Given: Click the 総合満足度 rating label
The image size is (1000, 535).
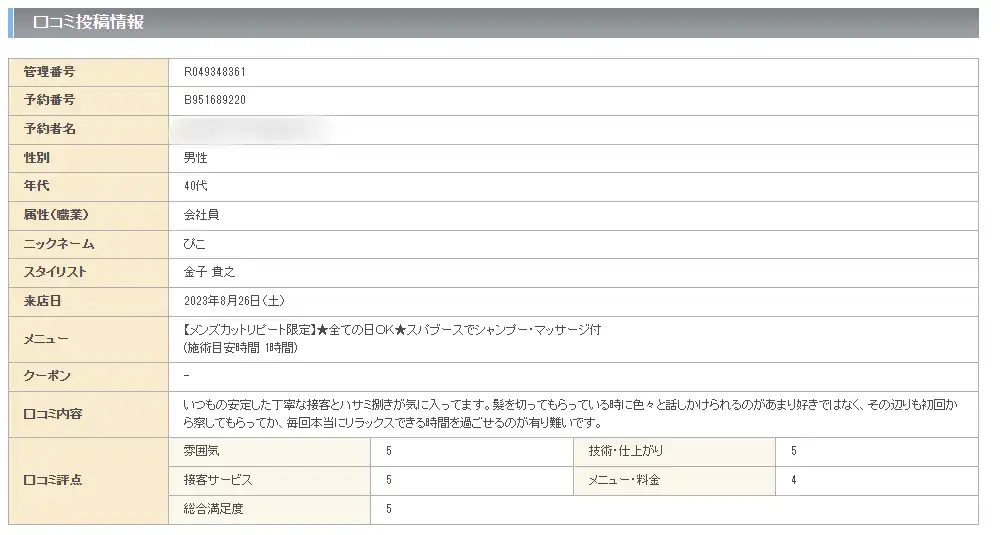Looking at the screenshot, I should click(x=213, y=509).
